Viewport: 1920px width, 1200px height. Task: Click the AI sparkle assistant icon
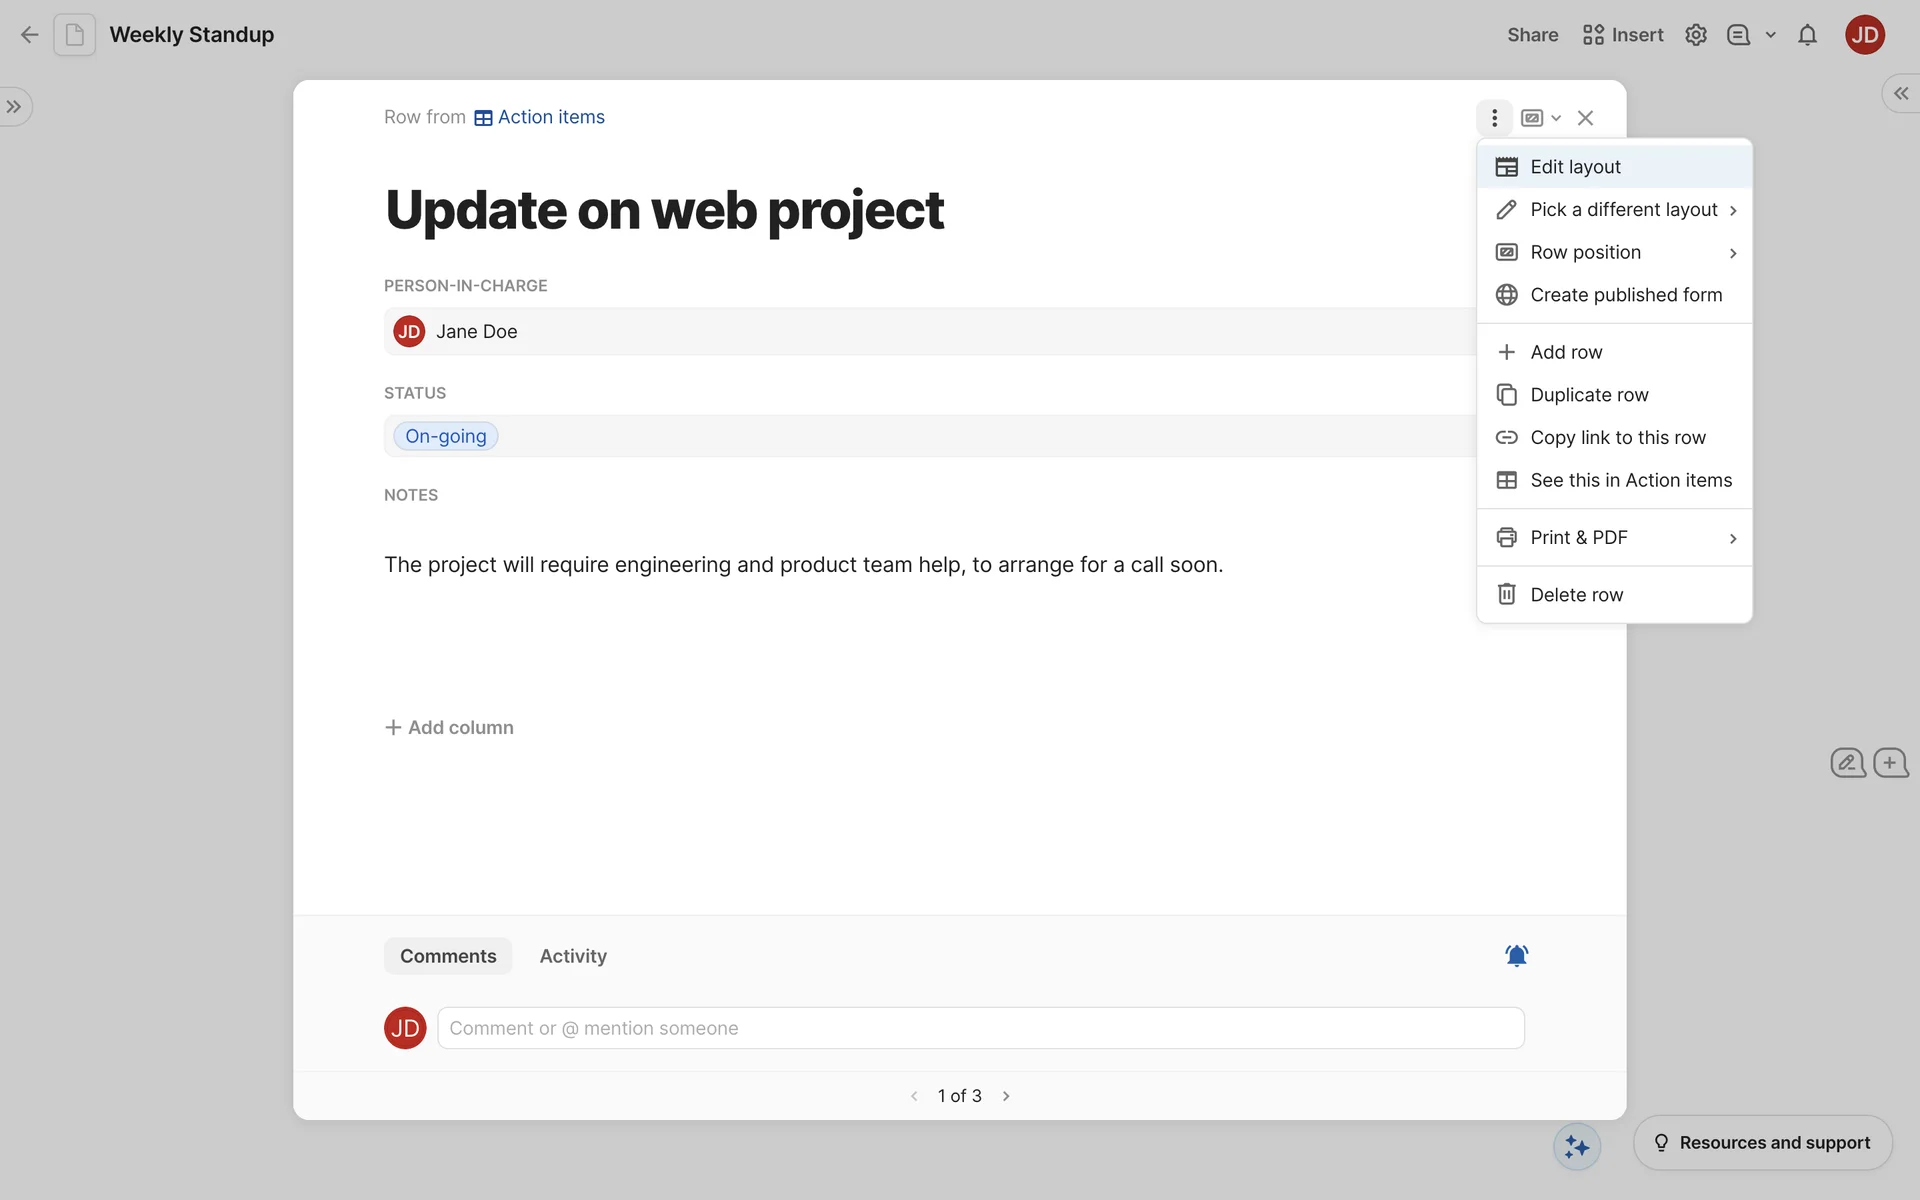click(1576, 1146)
